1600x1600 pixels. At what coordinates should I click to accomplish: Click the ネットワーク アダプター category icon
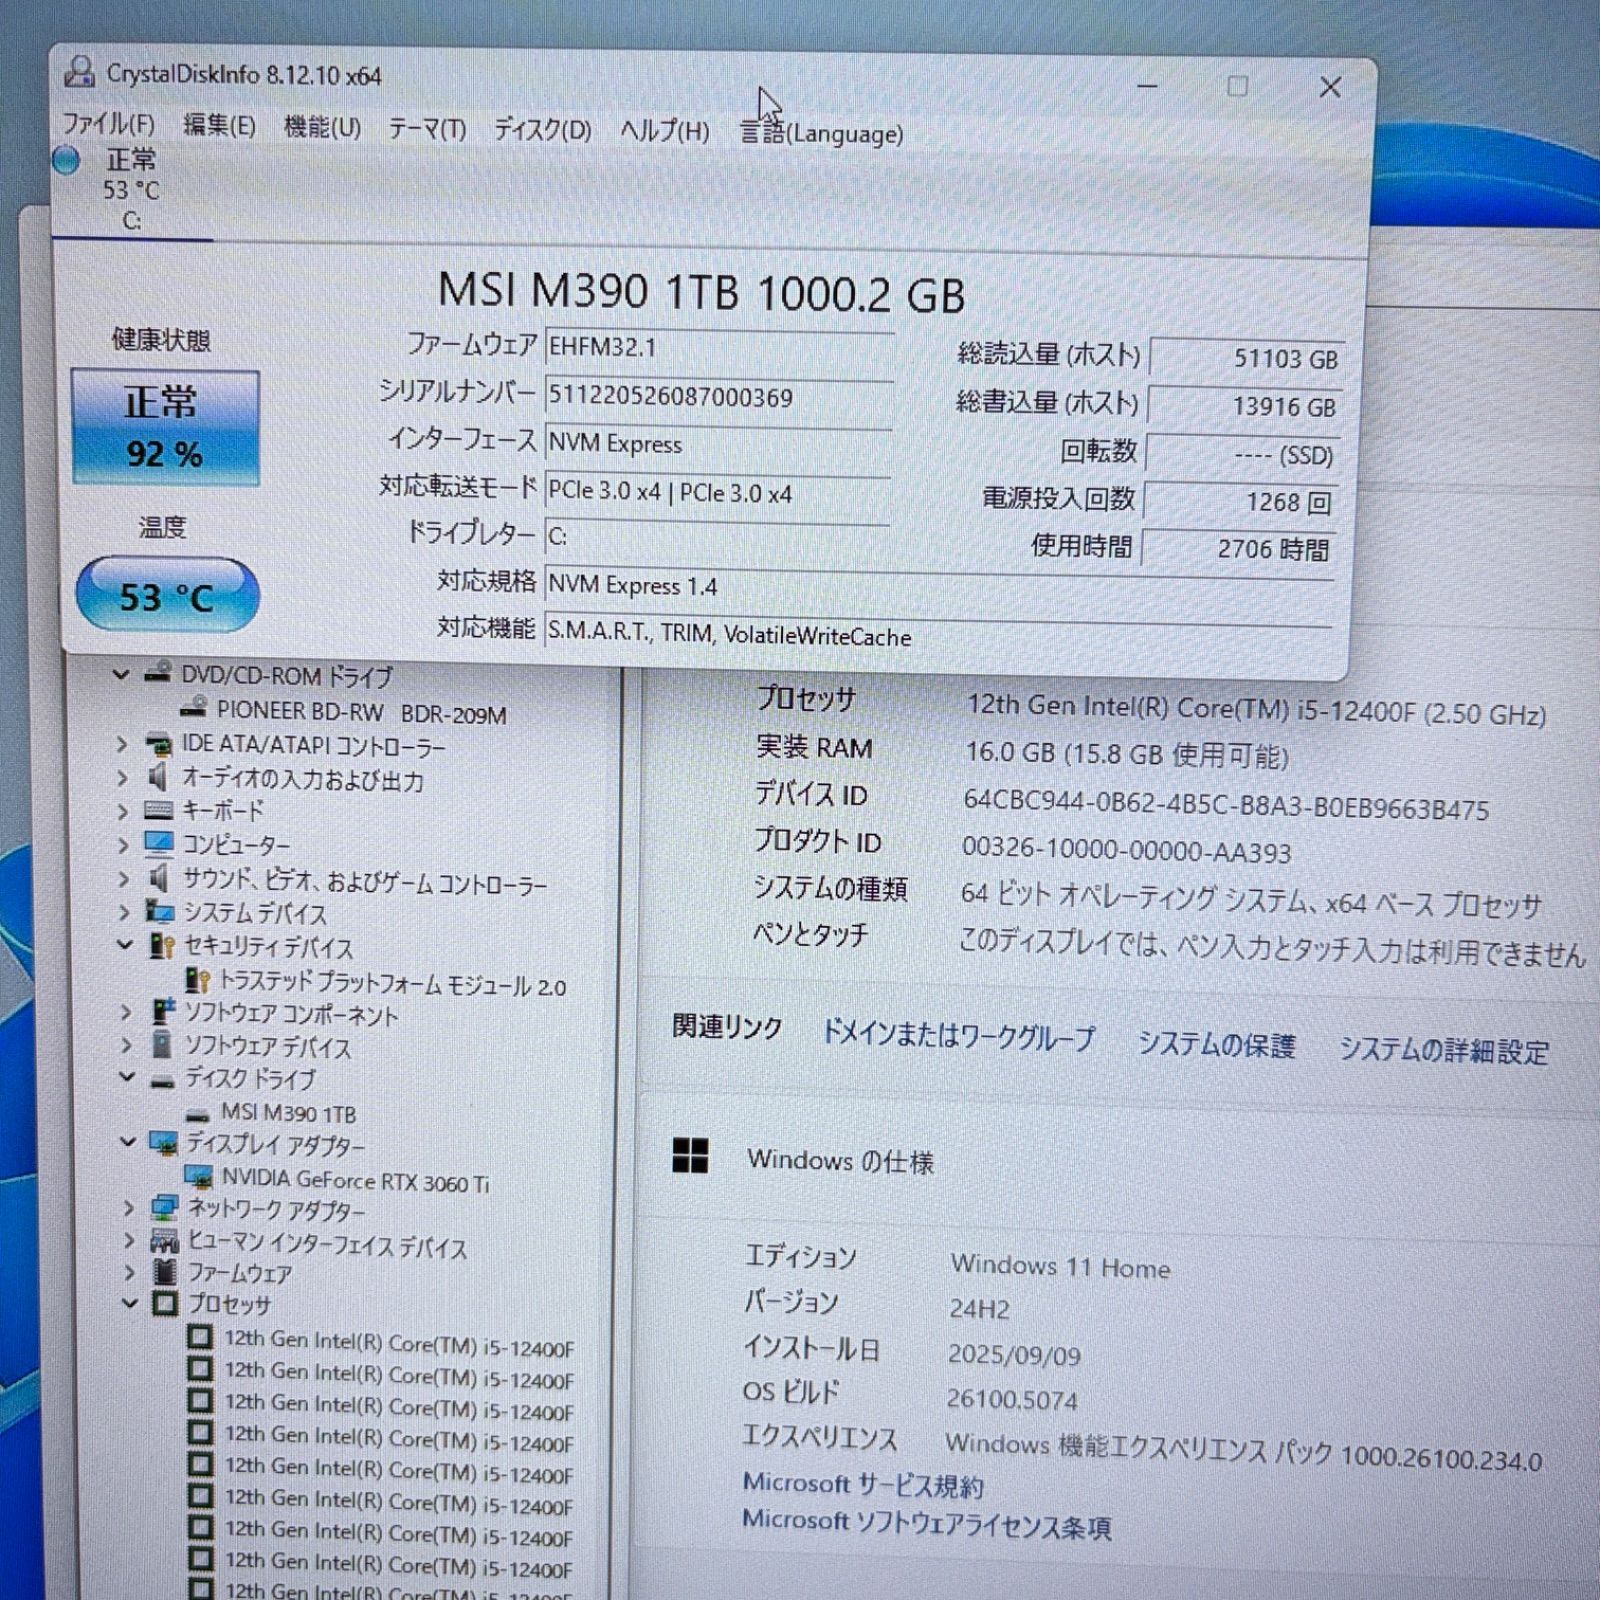(165, 1208)
